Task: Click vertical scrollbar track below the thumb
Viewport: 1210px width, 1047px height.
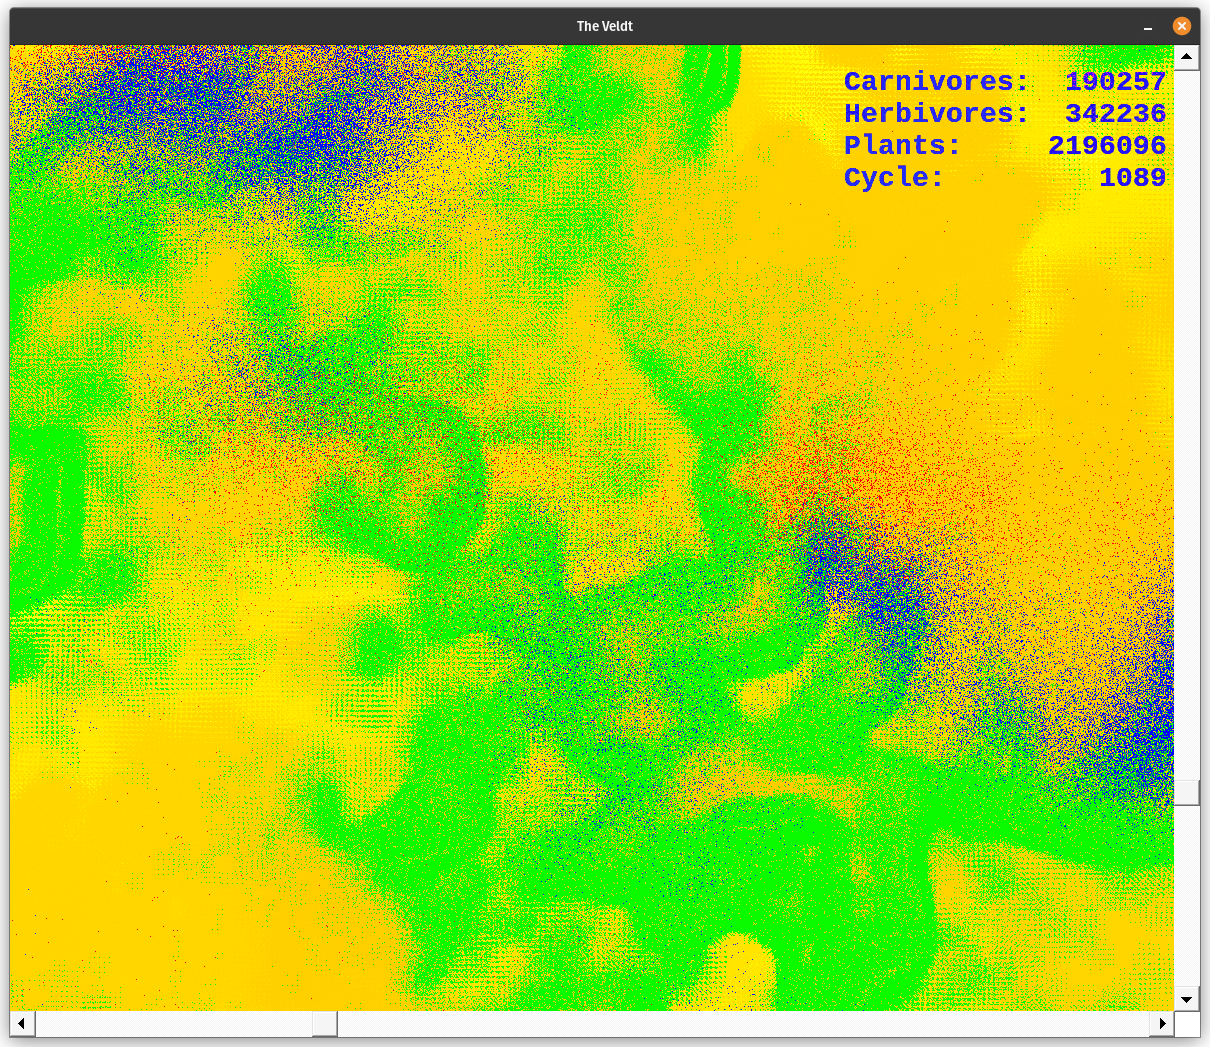Action: [1186, 895]
